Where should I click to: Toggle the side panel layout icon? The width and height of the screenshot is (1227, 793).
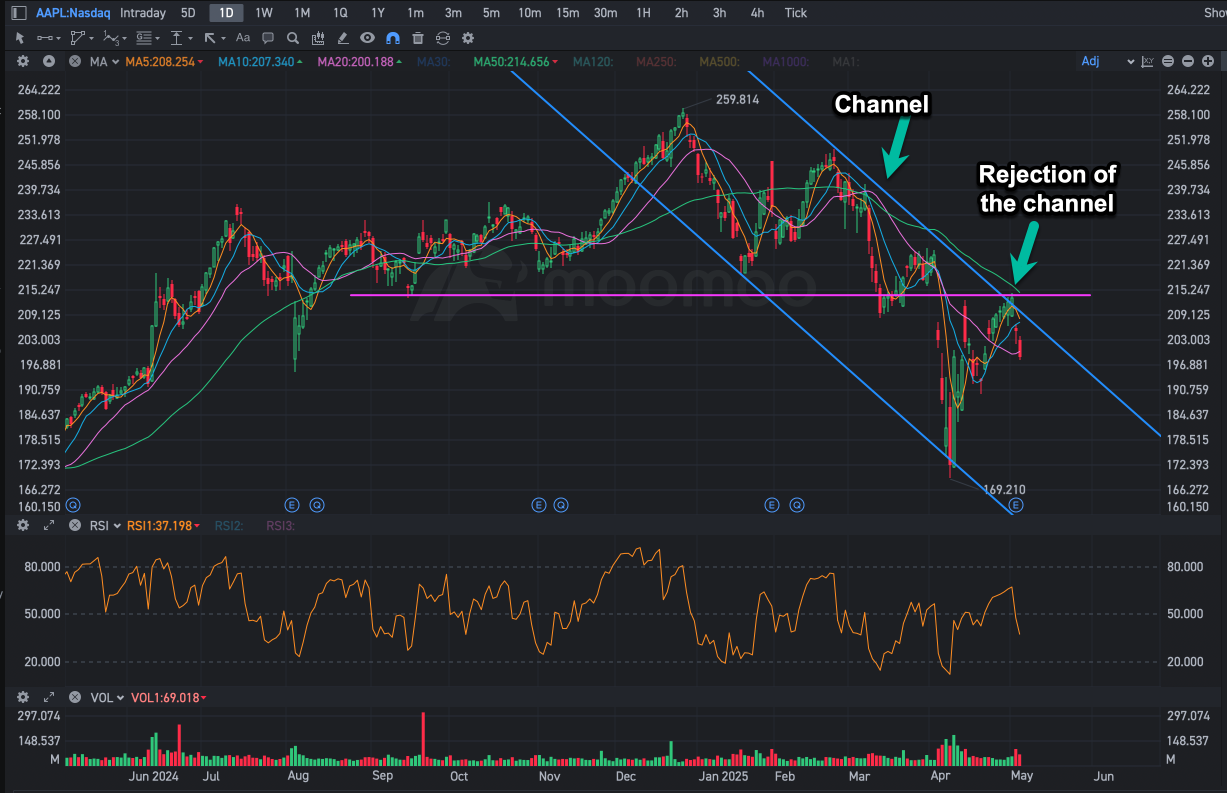(19, 13)
